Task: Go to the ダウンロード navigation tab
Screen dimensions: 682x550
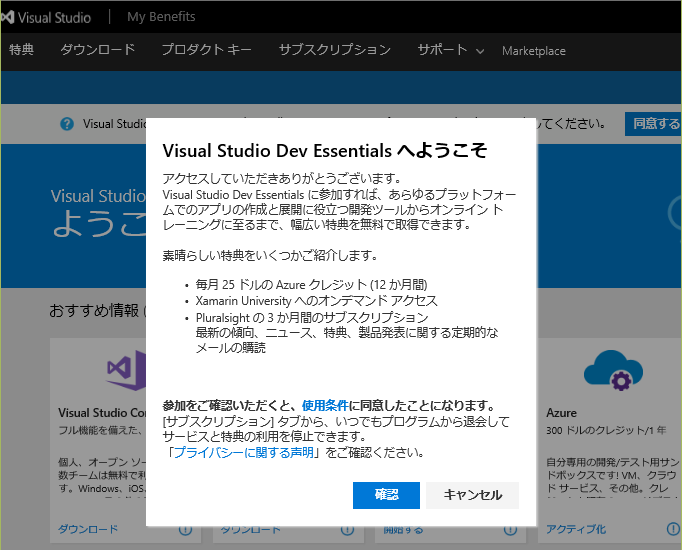Action: [x=98, y=50]
